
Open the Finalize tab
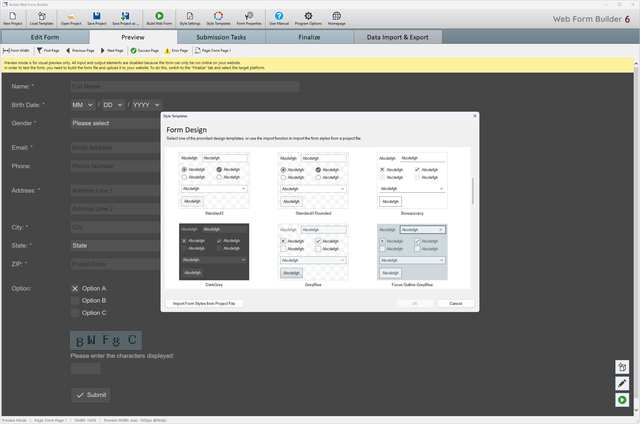pyautogui.click(x=309, y=37)
